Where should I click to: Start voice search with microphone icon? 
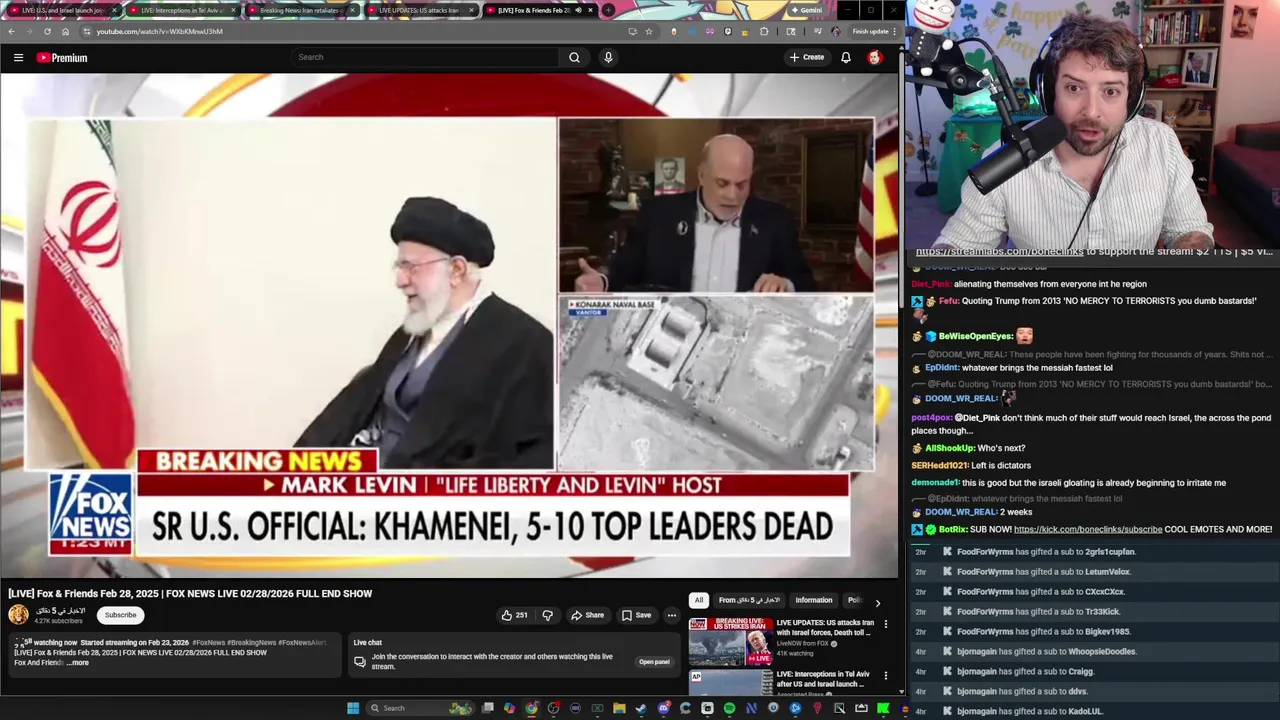(608, 57)
